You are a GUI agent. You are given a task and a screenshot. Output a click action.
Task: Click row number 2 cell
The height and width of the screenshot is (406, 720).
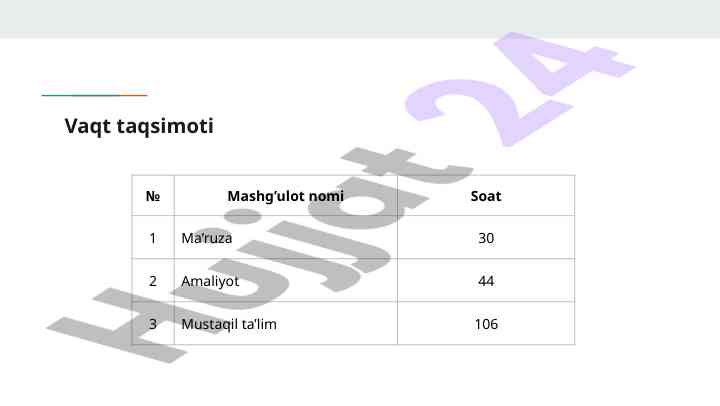pos(153,280)
